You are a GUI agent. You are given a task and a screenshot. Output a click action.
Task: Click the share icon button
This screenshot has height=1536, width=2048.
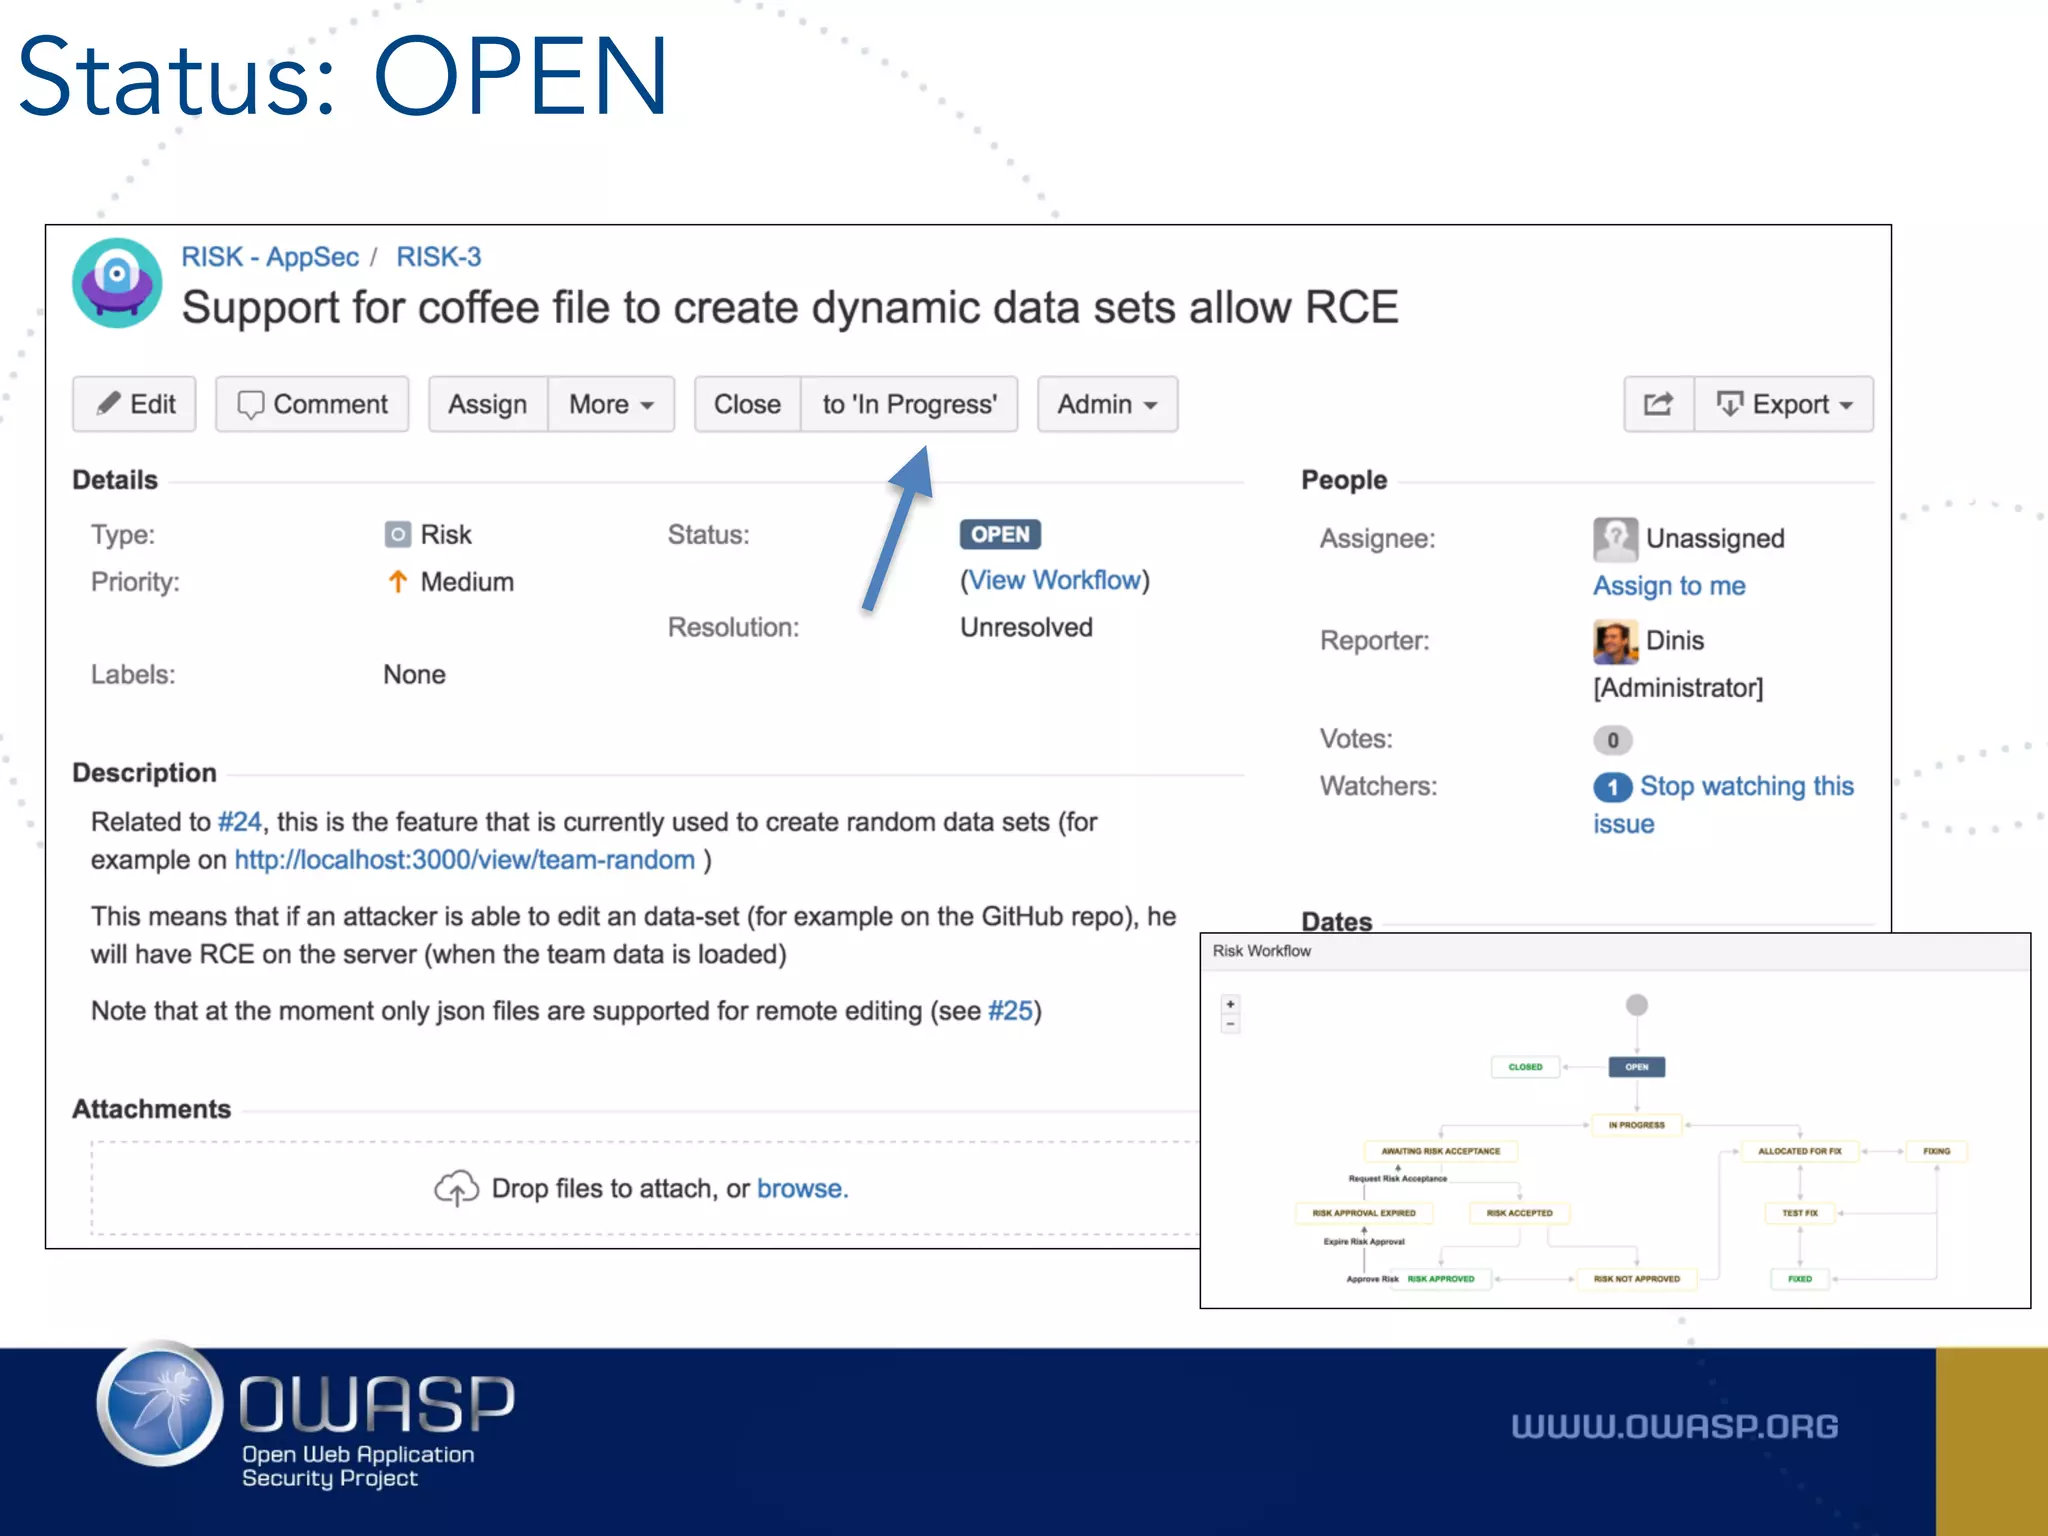[x=1658, y=404]
